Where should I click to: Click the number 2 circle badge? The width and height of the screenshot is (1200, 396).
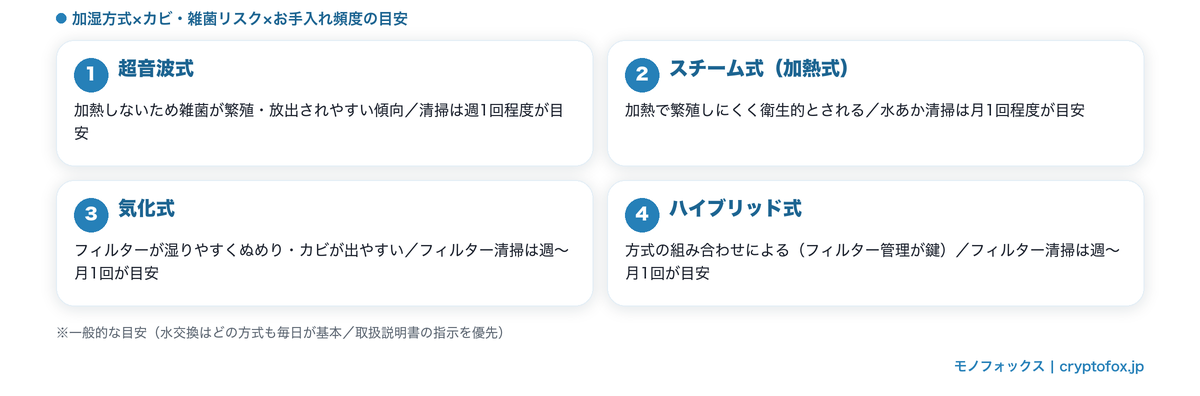tap(642, 74)
